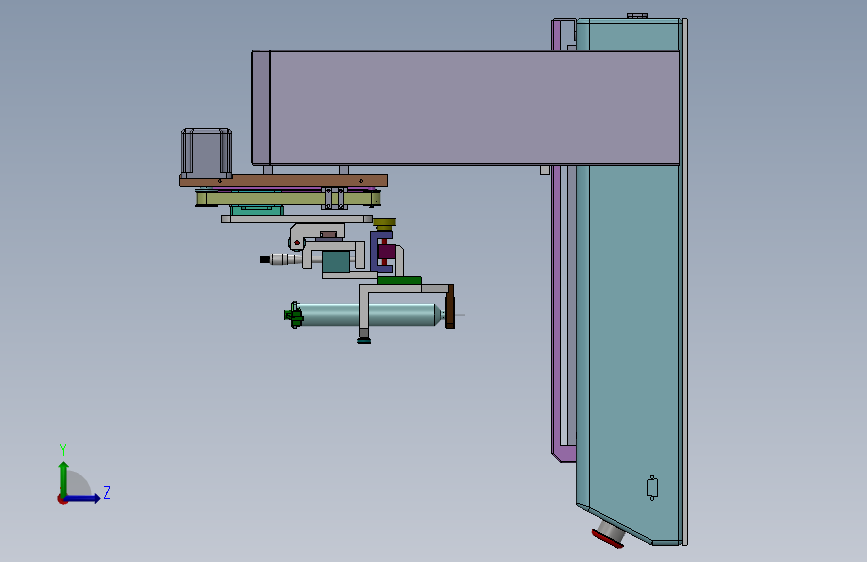Select the small cap on top of the column
867x562 pixels.
[x=638, y=15]
